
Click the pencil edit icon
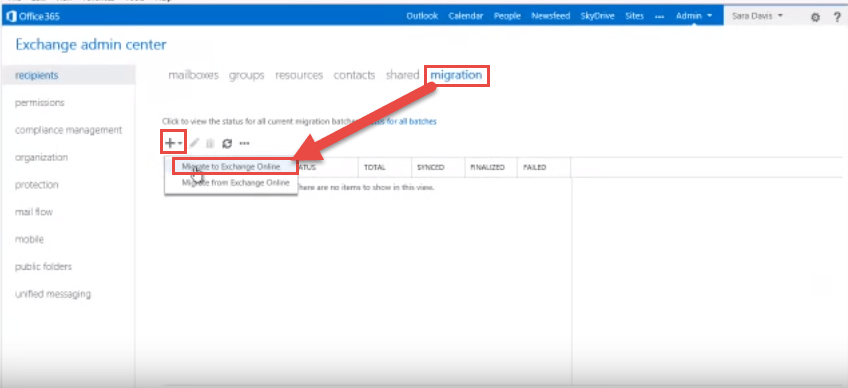click(195, 143)
